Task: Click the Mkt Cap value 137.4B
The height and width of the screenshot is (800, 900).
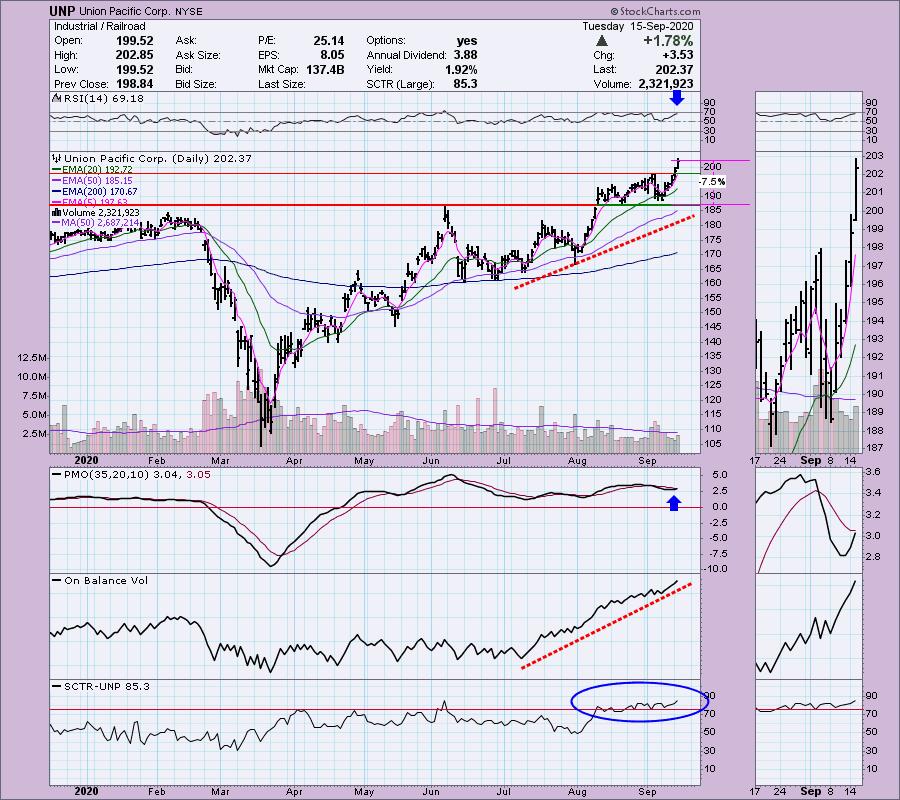Action: [325, 69]
